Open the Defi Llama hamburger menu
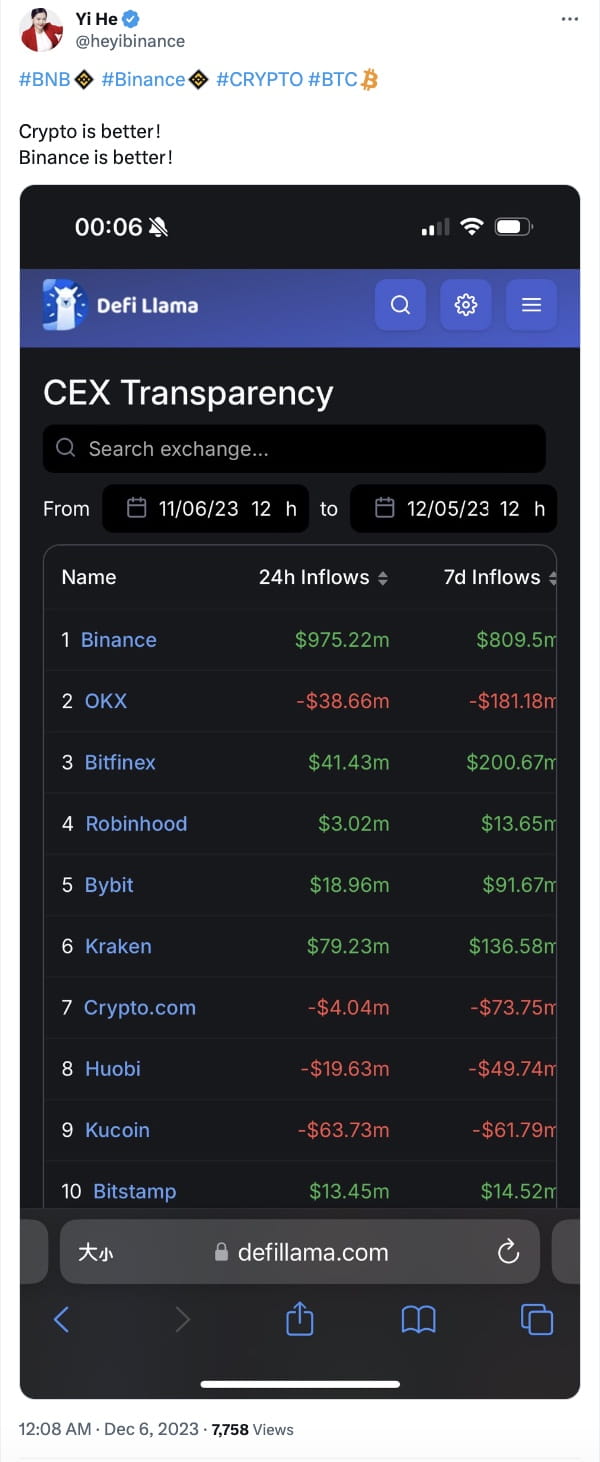Image resolution: width=600 pixels, height=1462 pixels. pos(531,305)
